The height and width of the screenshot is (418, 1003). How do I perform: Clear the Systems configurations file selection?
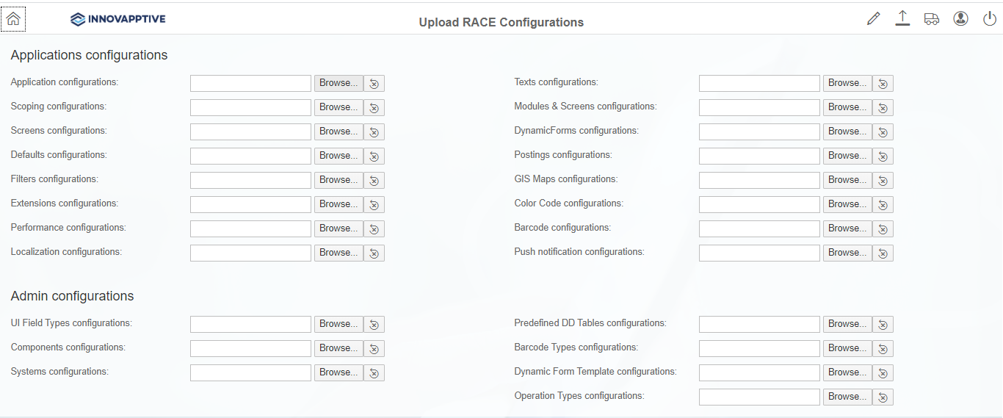tap(374, 373)
